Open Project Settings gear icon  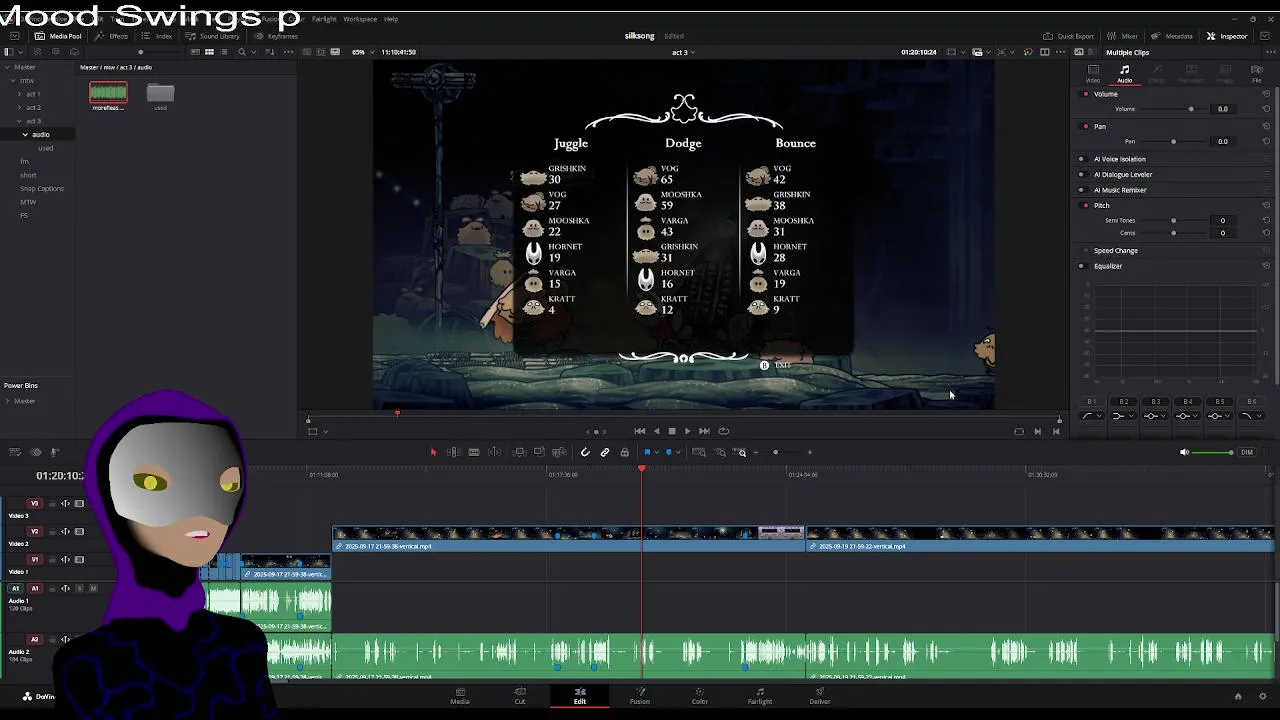[1263, 696]
